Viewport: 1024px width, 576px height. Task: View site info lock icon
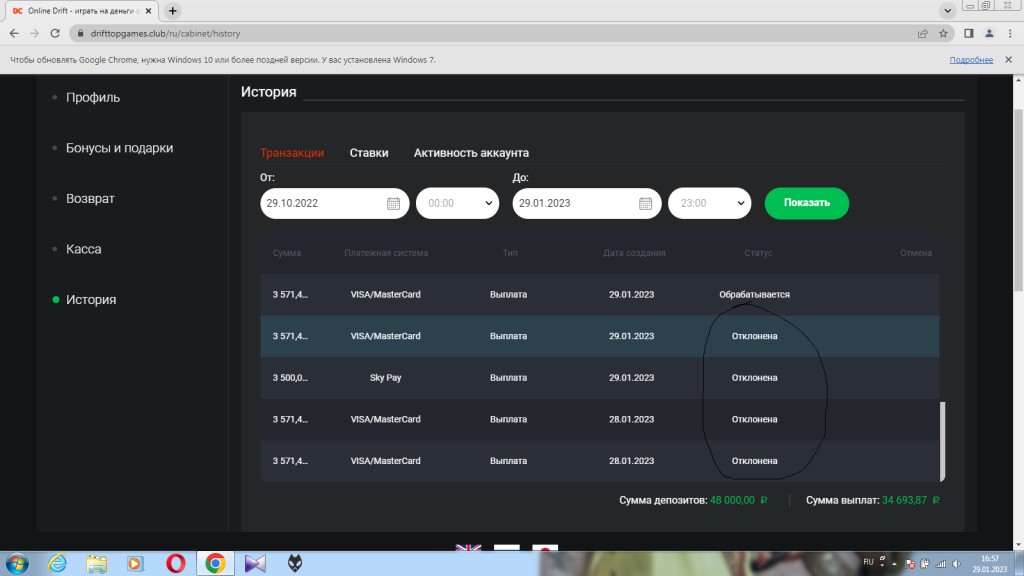coord(80,33)
